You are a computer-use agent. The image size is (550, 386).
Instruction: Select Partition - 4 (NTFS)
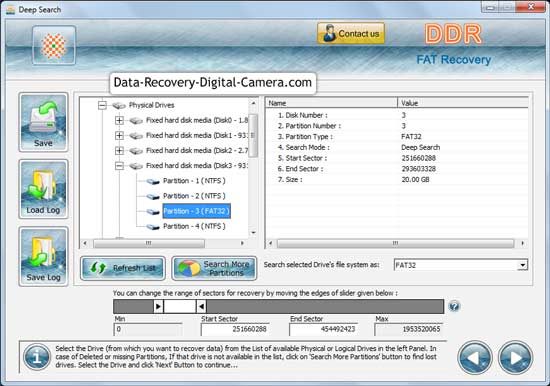coord(194,226)
